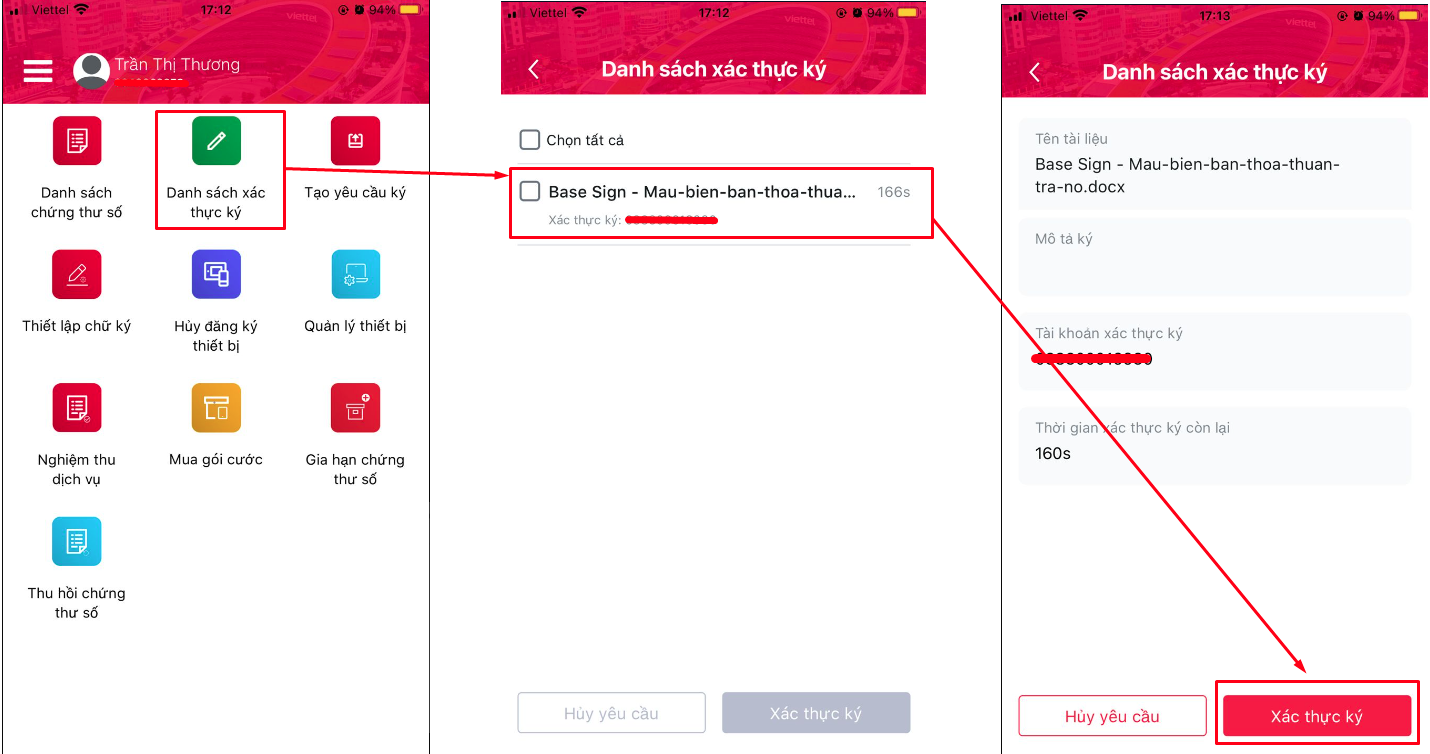Tap Gia hạn chứng thư số icon
This screenshot has width=1430, height=754.
pyautogui.click(x=355, y=408)
